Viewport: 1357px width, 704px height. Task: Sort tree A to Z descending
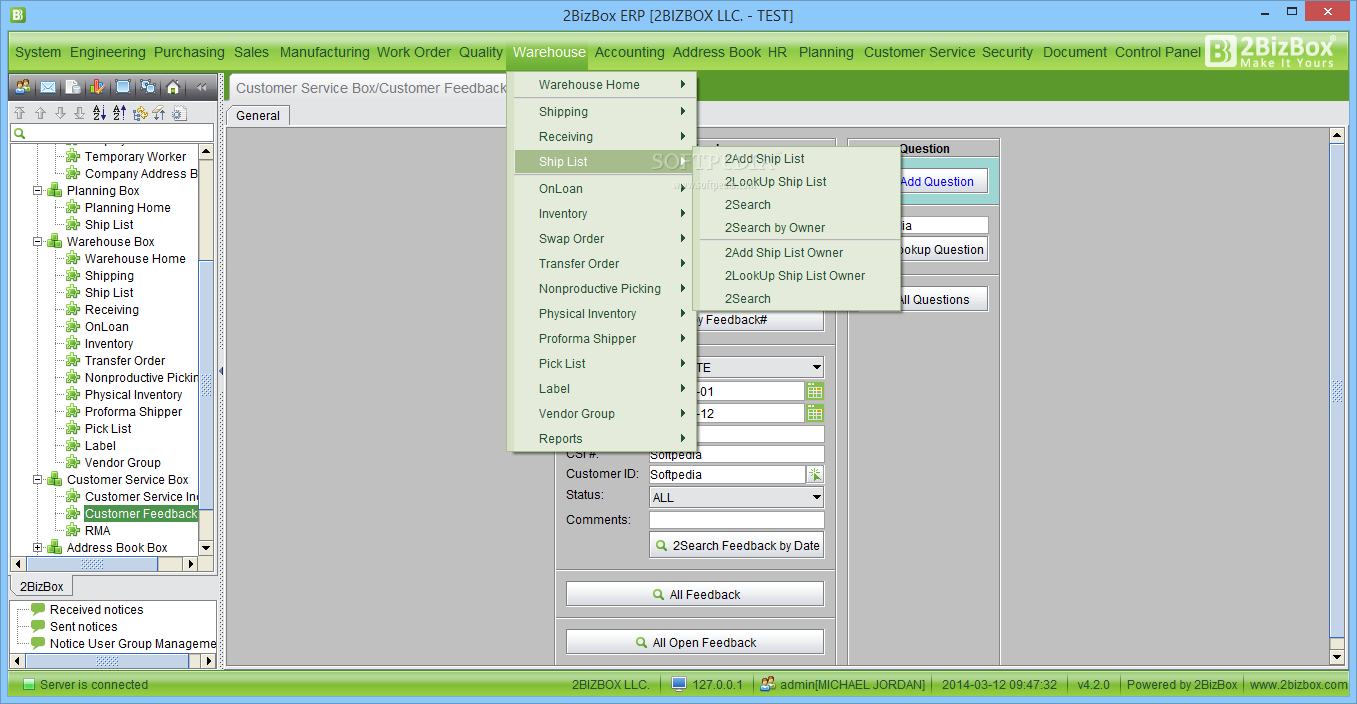point(99,113)
